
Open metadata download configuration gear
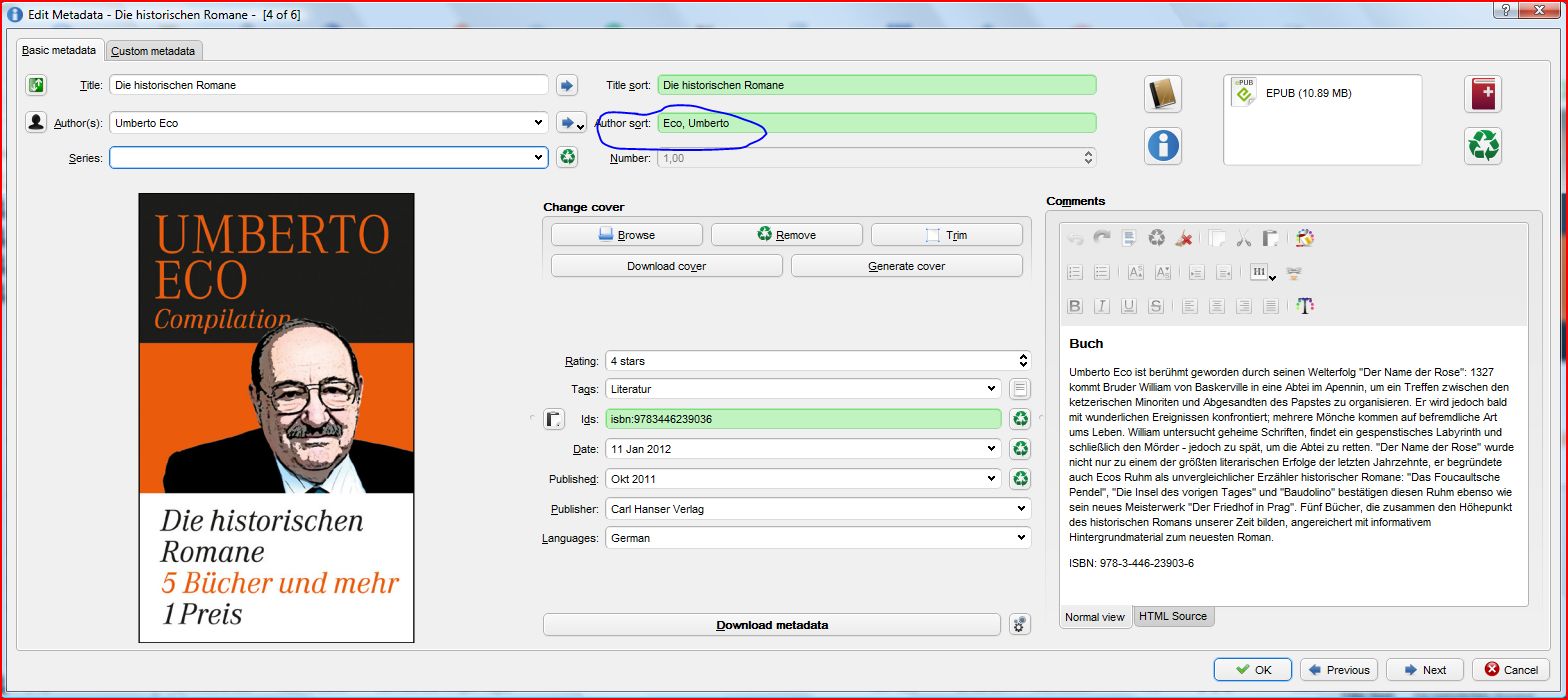pos(1019,625)
